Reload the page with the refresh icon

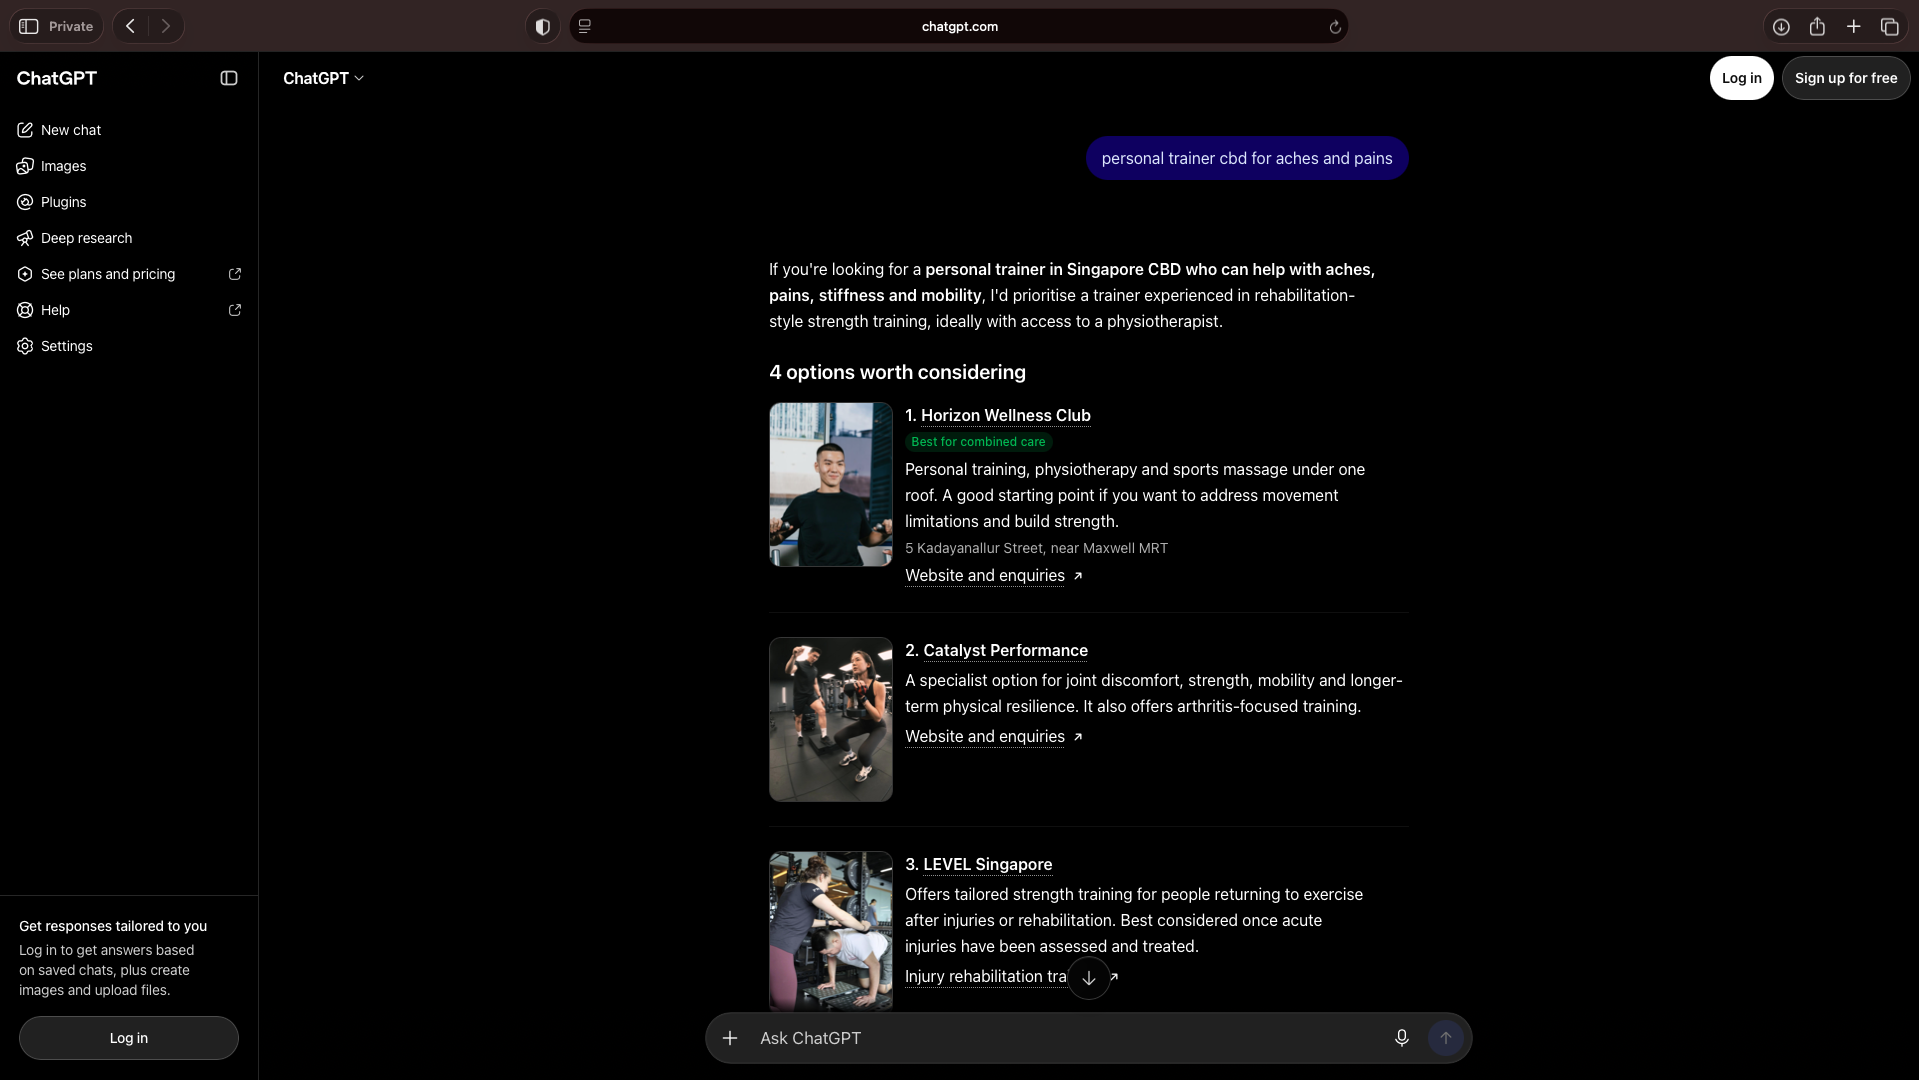(1335, 27)
